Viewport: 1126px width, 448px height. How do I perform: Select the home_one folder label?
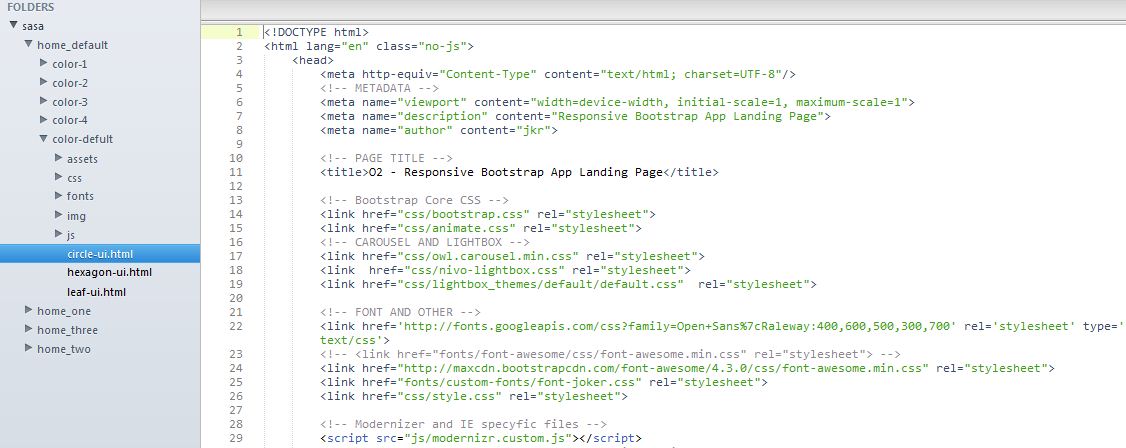(x=64, y=312)
